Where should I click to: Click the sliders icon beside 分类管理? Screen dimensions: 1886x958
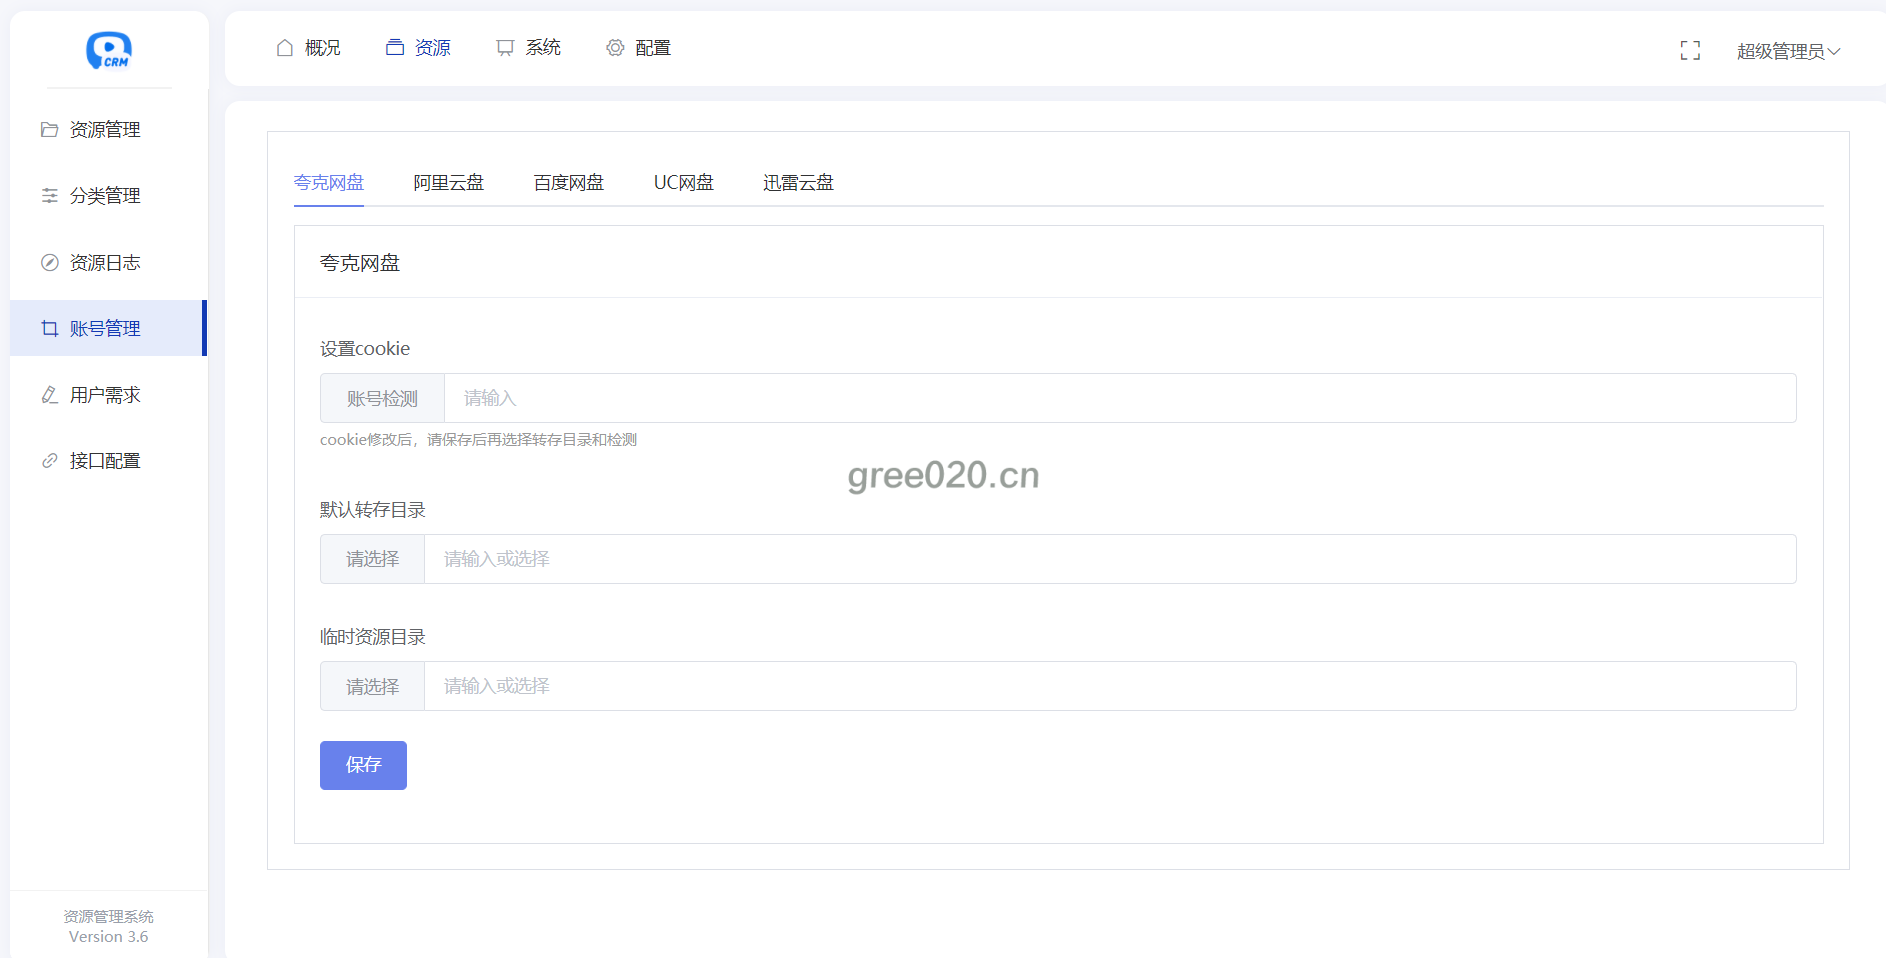click(49, 196)
